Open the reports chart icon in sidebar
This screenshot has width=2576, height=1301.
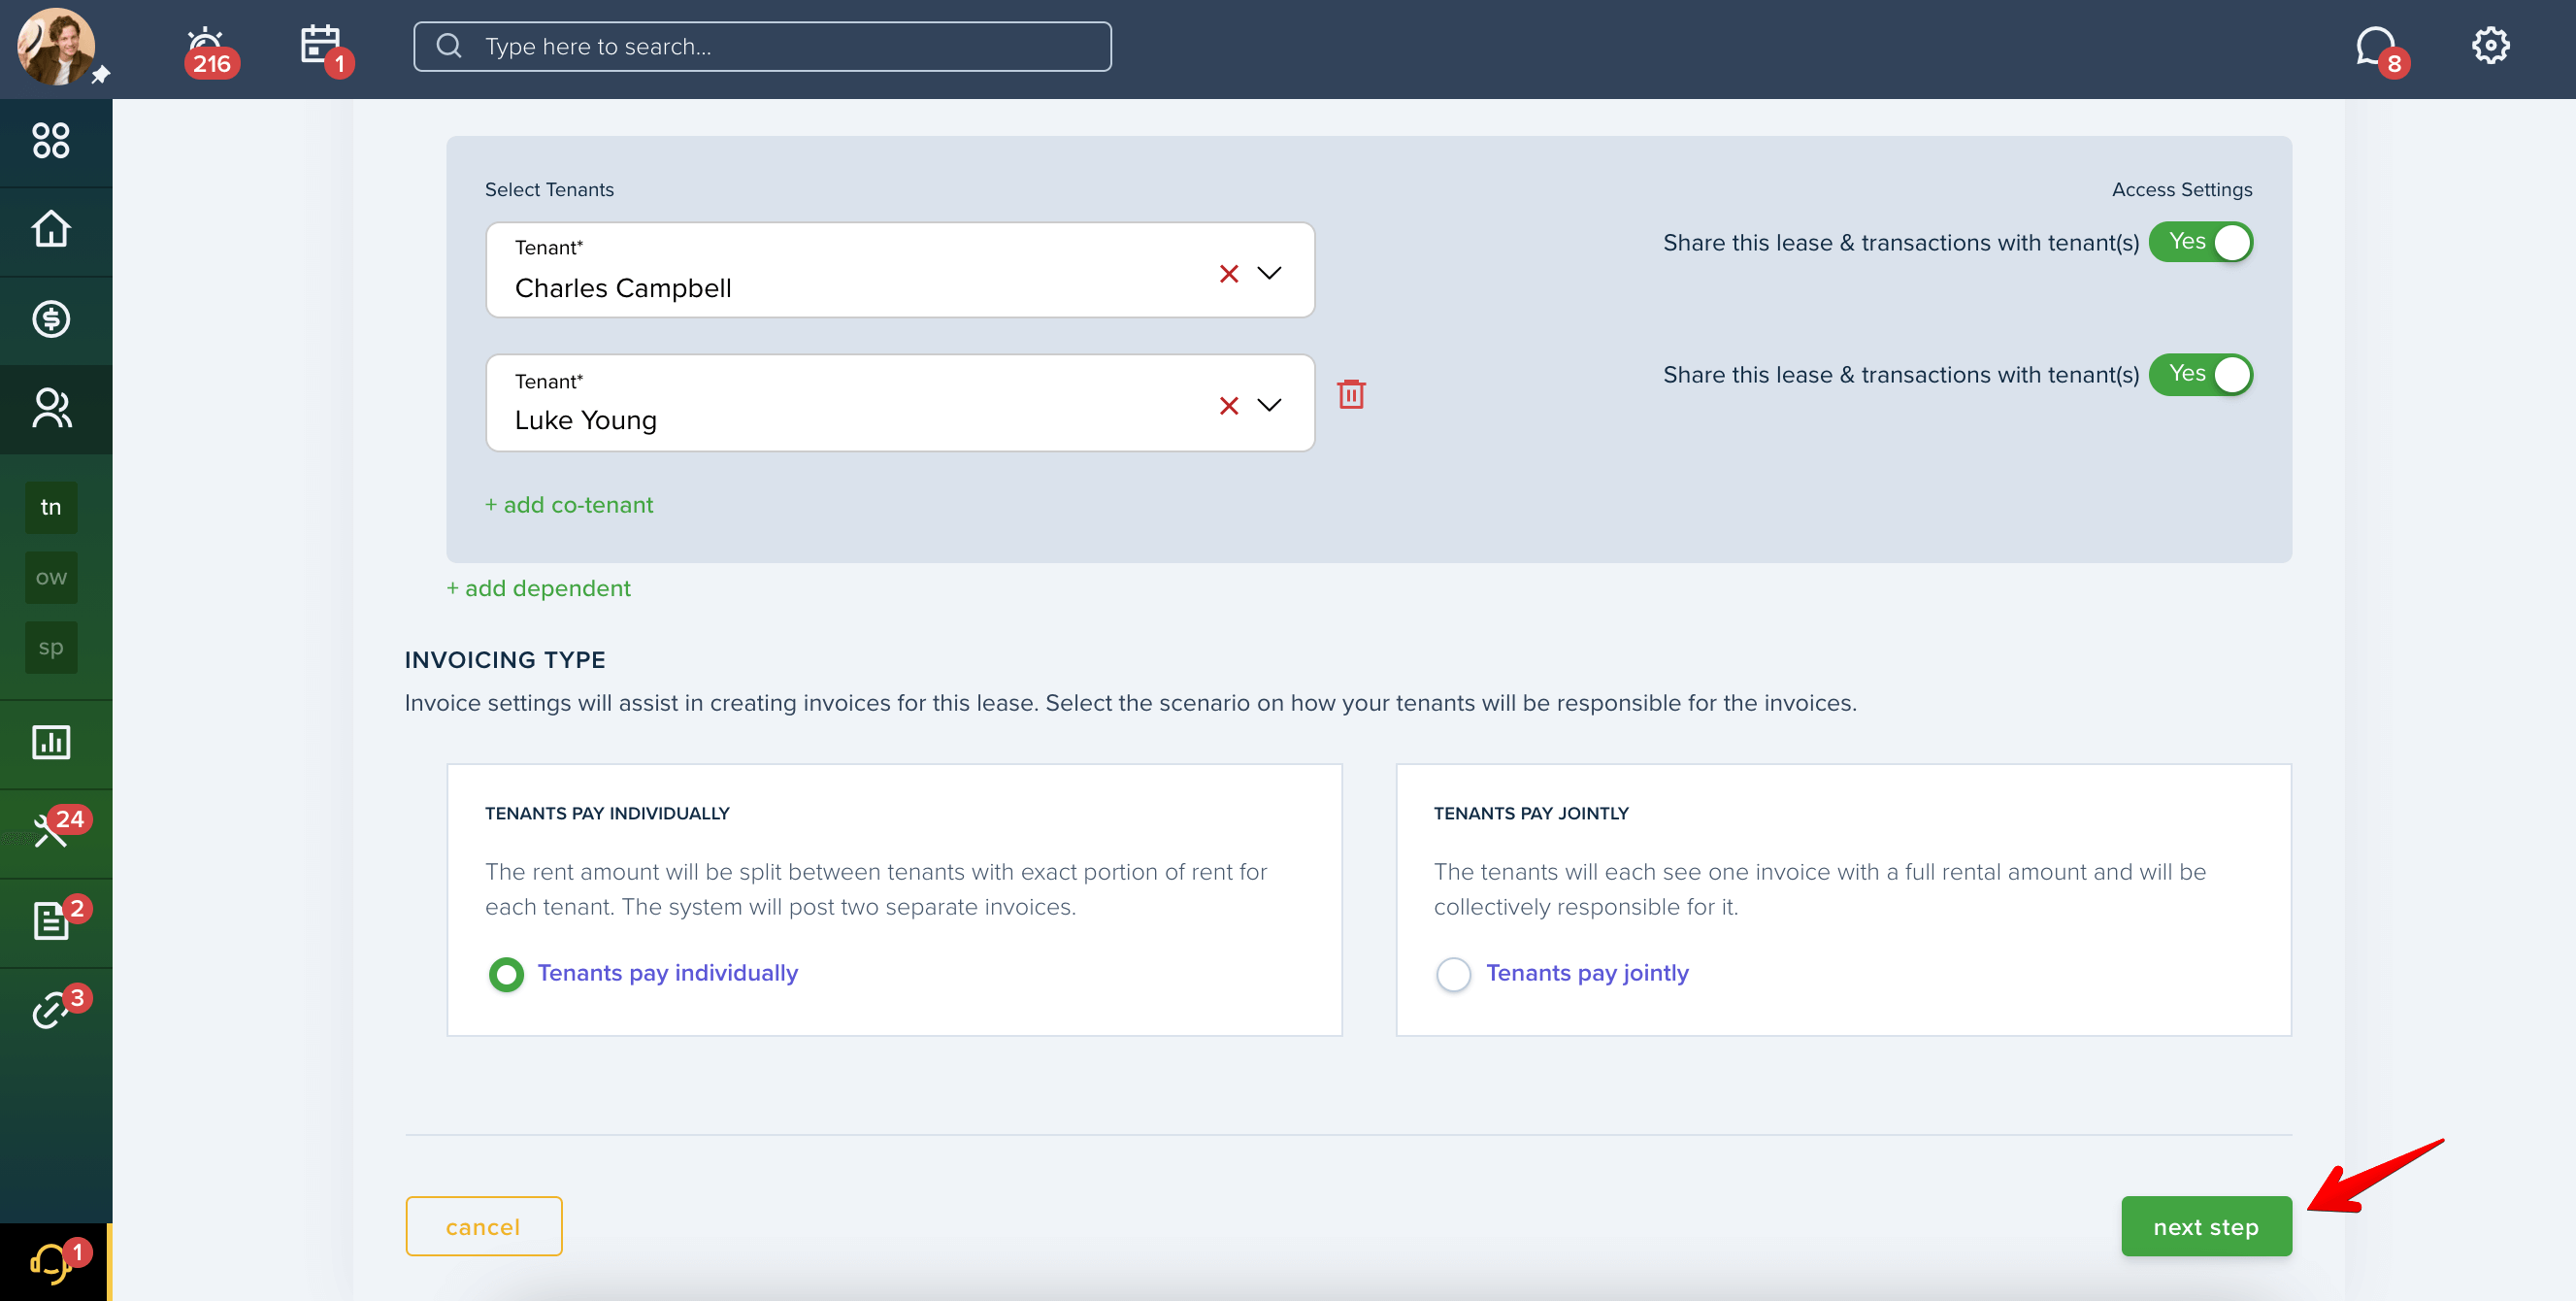pos(51,742)
